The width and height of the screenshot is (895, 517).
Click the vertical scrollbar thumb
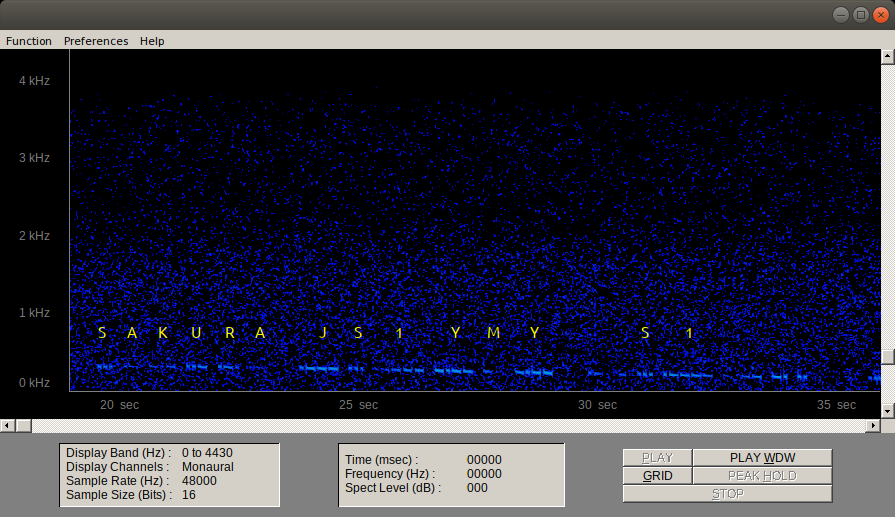point(888,357)
